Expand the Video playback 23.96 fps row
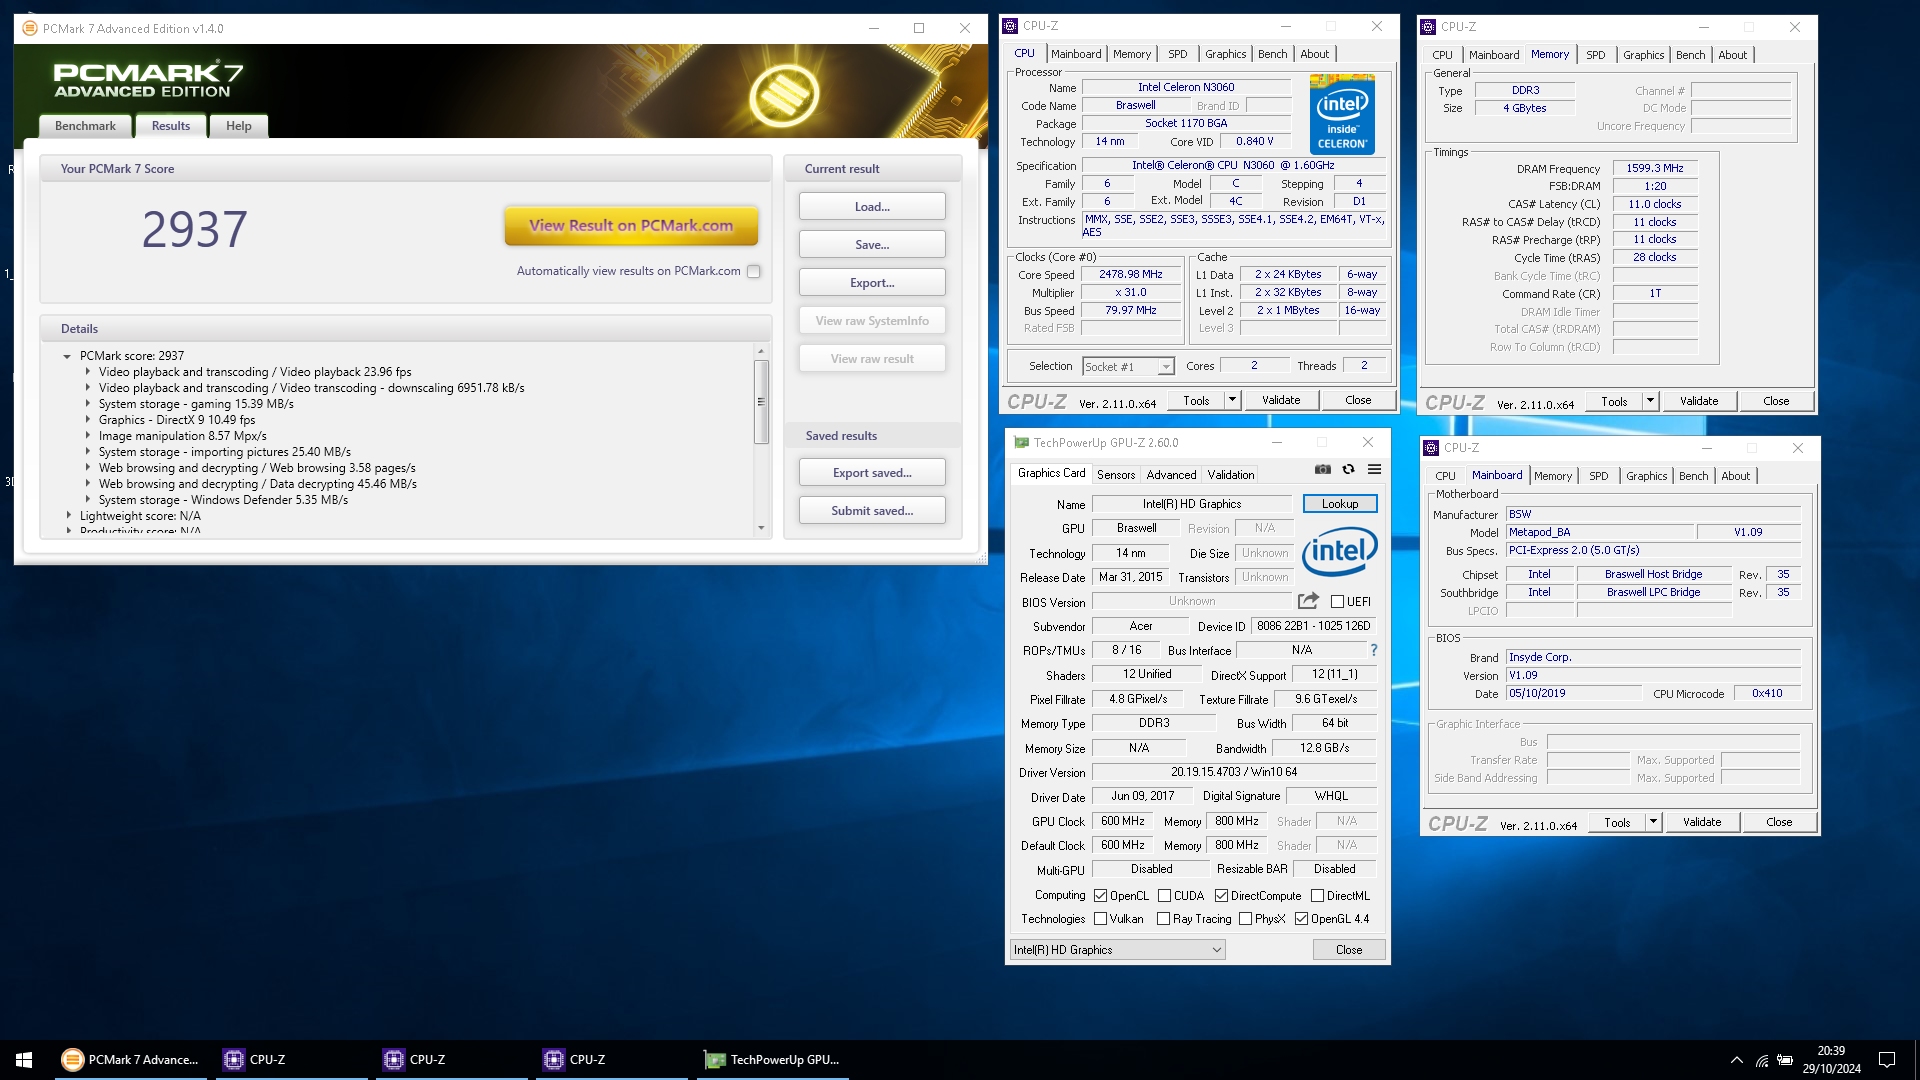The height and width of the screenshot is (1080, 1920). coord(88,372)
